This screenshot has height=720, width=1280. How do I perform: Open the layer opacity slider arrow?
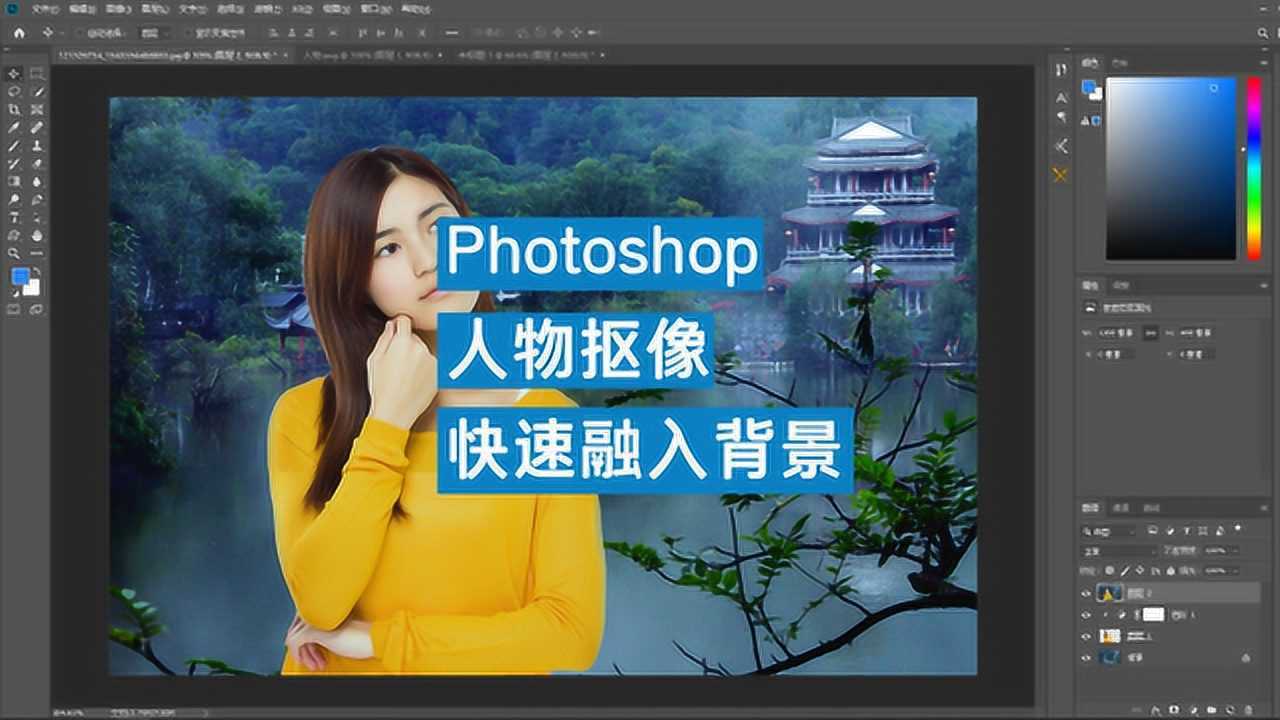pyautogui.click(x=1235, y=550)
